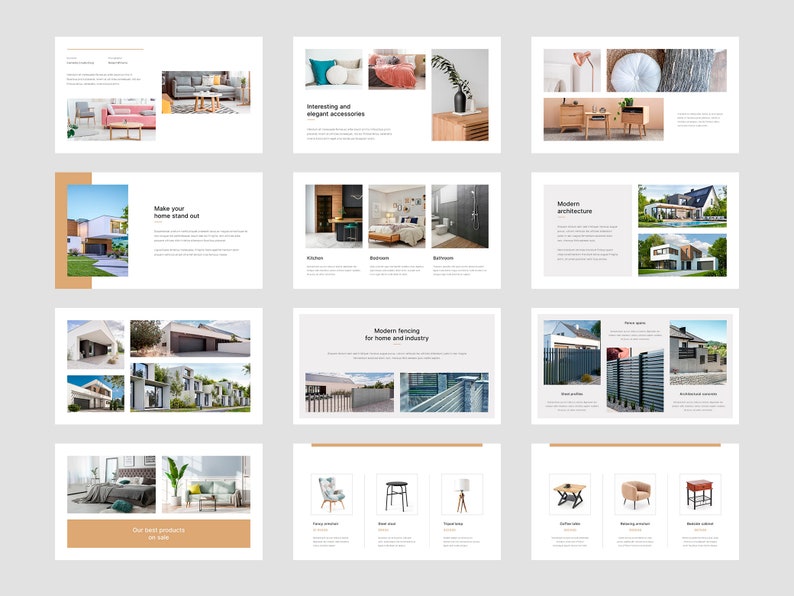Click the 'Bedside cabinet' product name
This screenshot has width=794, height=596.
pos(700,524)
